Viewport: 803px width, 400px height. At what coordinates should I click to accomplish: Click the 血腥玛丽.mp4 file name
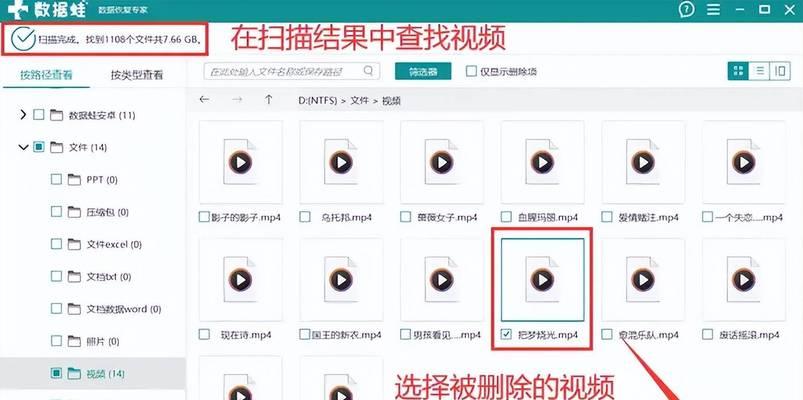coord(548,218)
